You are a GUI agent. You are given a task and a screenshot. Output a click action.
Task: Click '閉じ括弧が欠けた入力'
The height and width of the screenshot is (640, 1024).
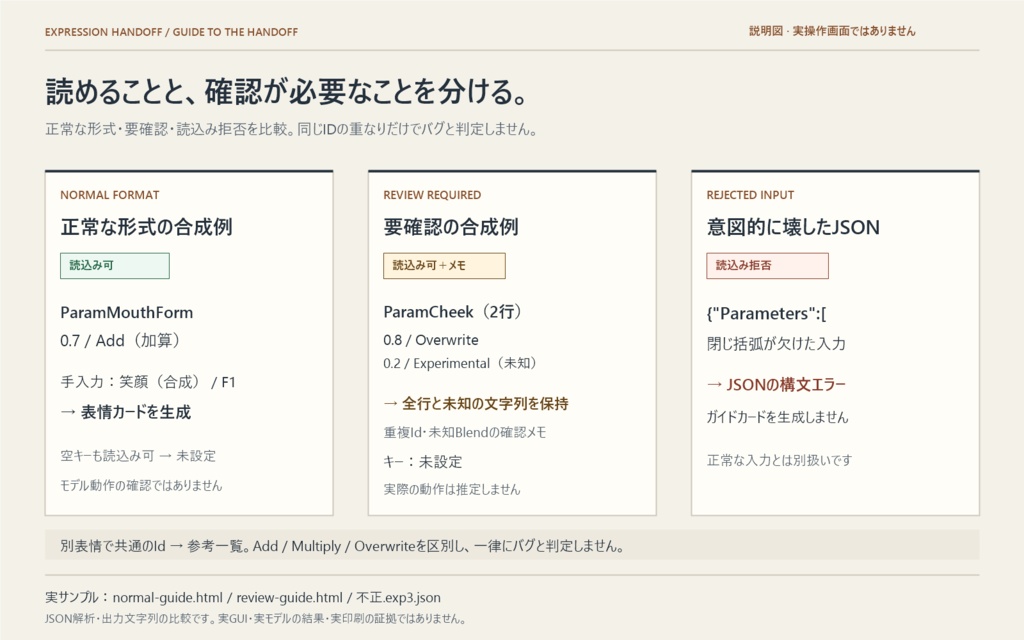click(776, 344)
